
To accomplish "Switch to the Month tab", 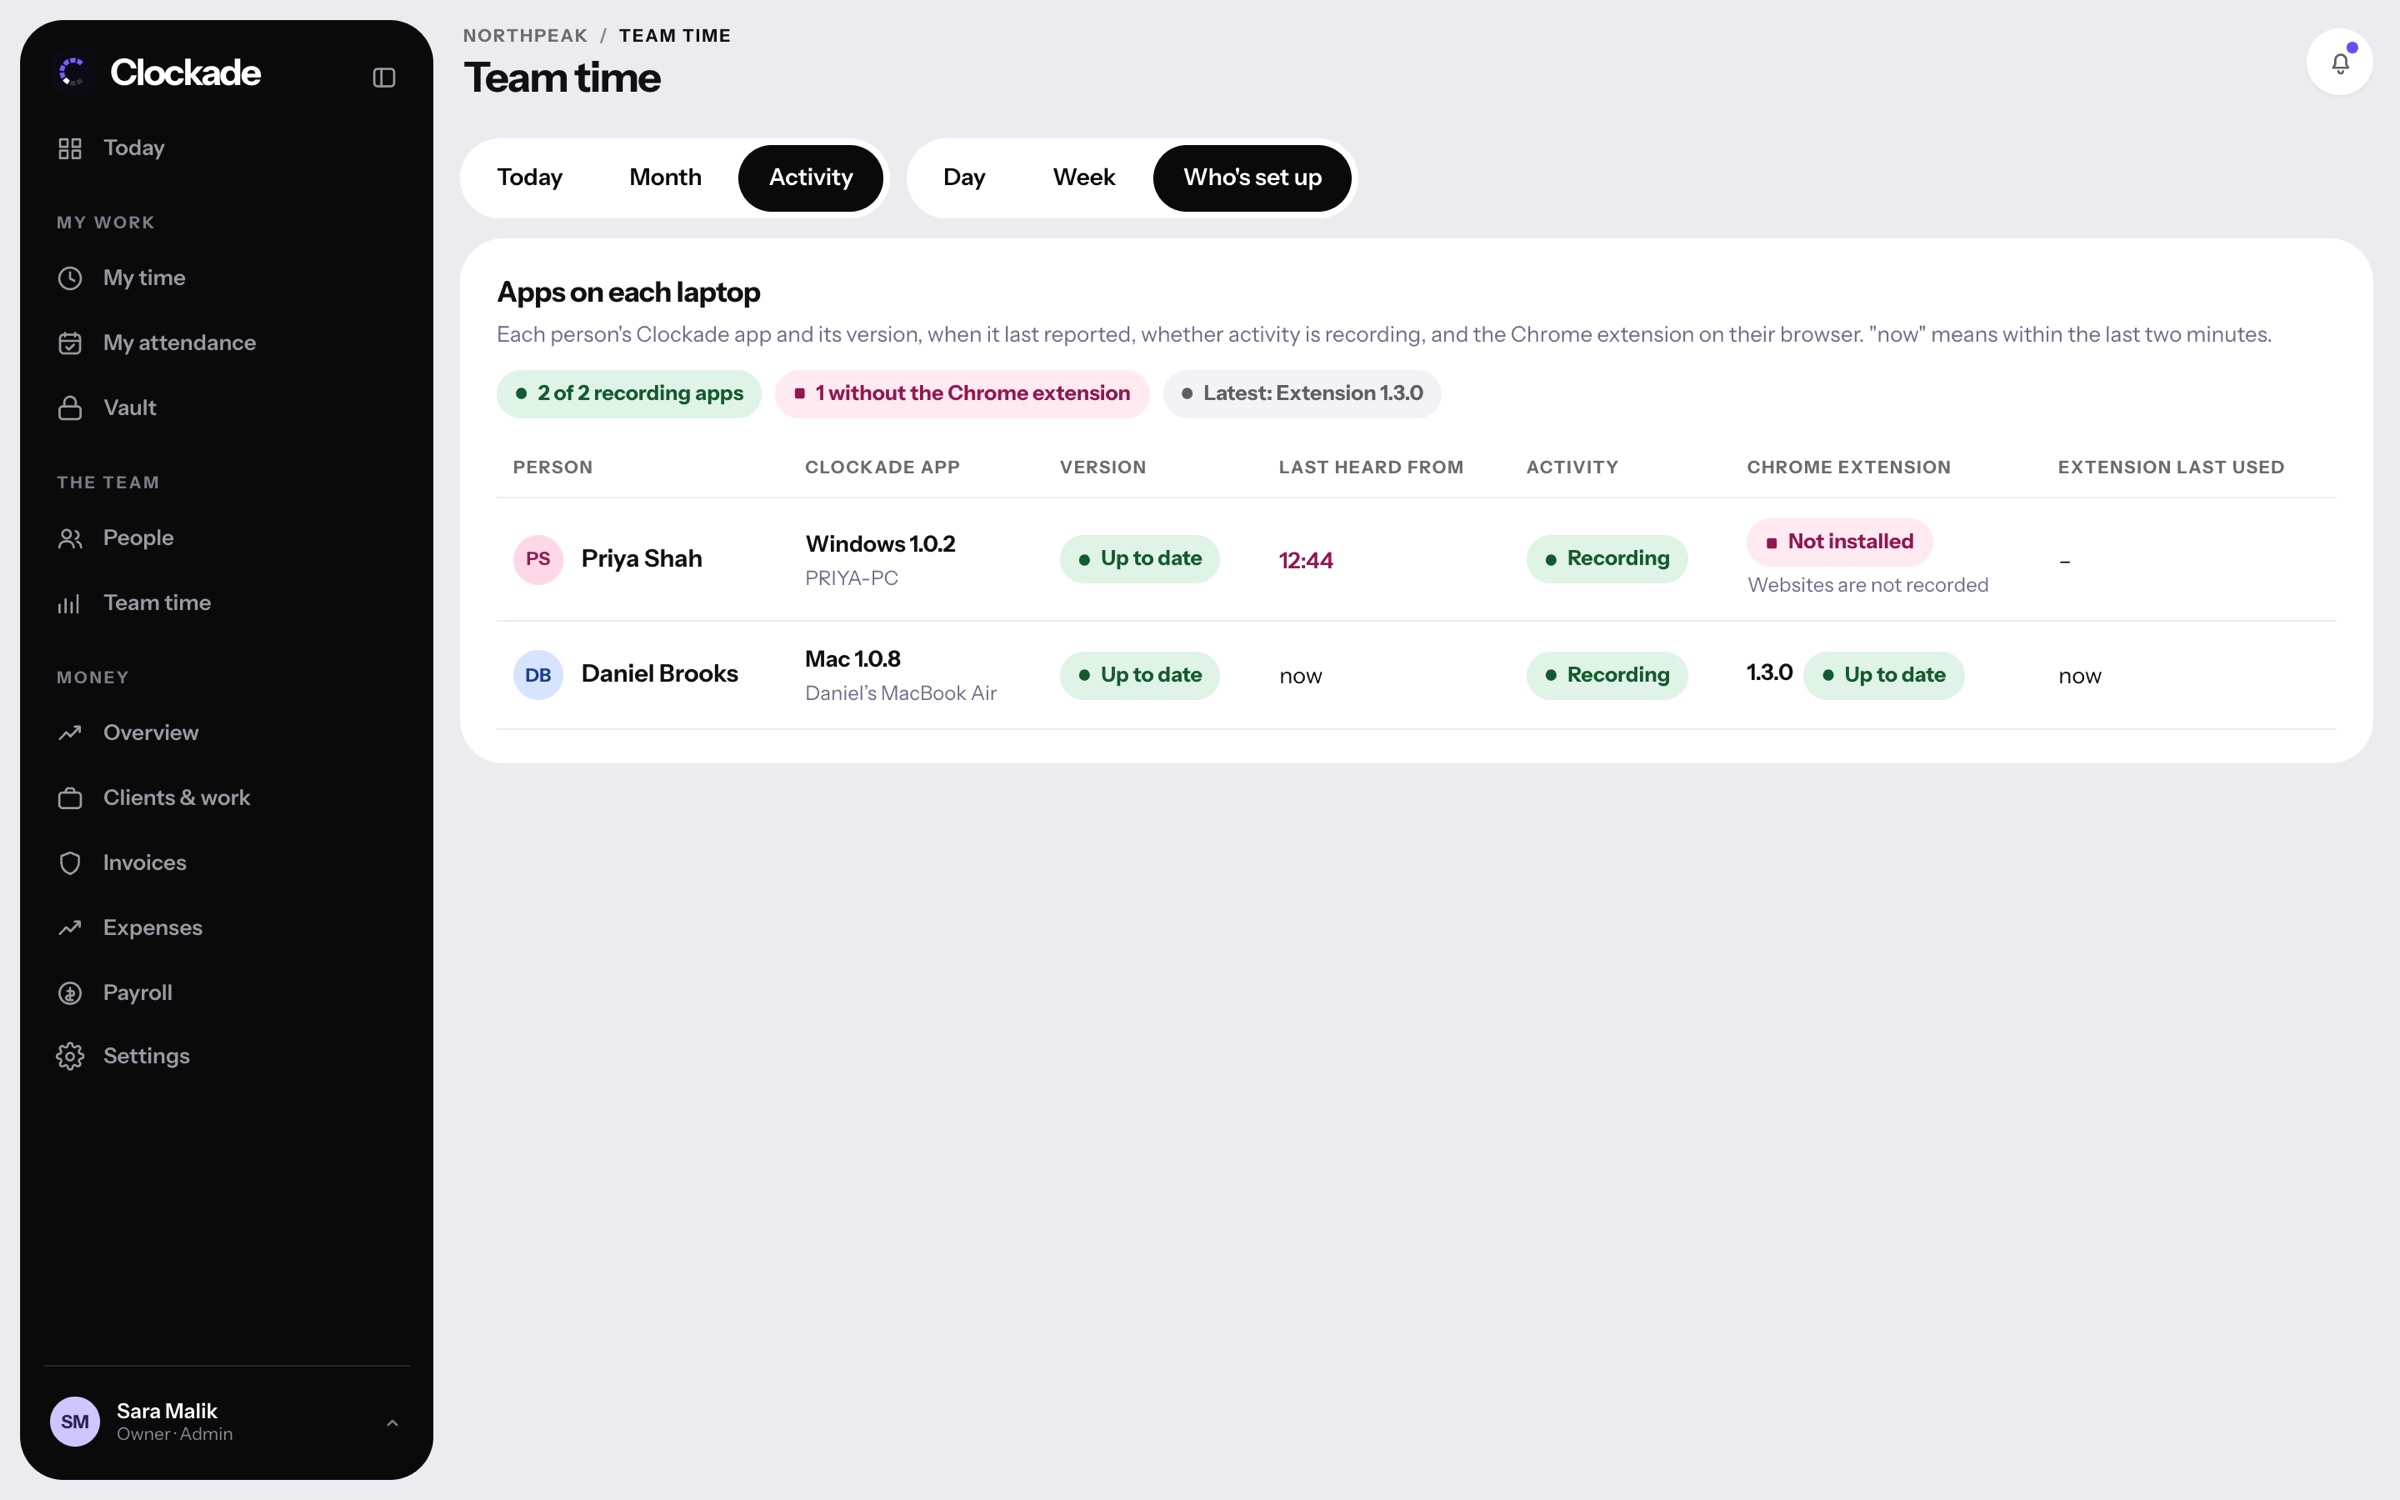I will (x=665, y=178).
